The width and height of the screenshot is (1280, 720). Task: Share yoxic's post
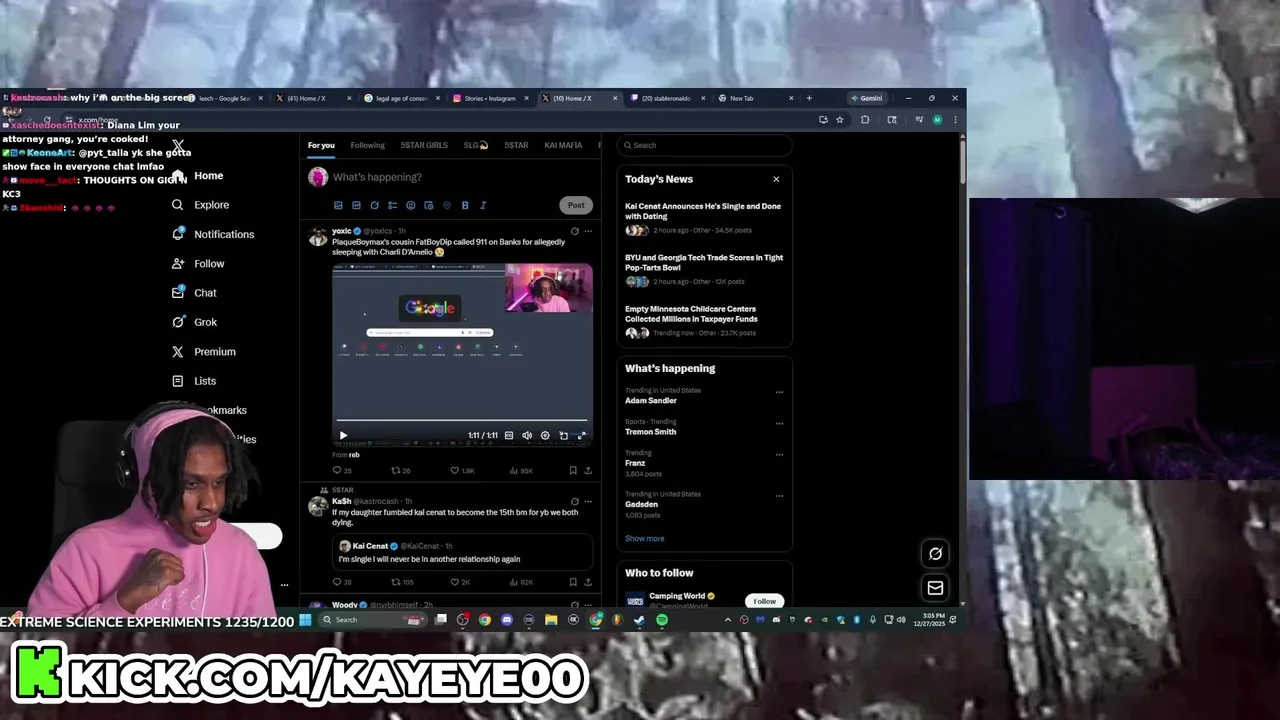588,470
